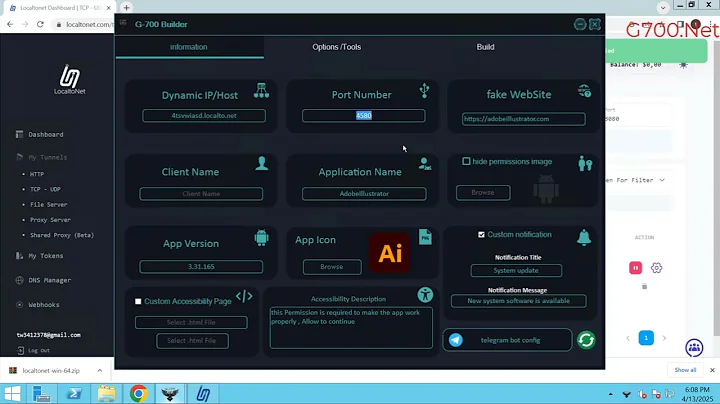Click the Android icon beside App Version
The width and height of the screenshot is (720, 404).
(261, 238)
